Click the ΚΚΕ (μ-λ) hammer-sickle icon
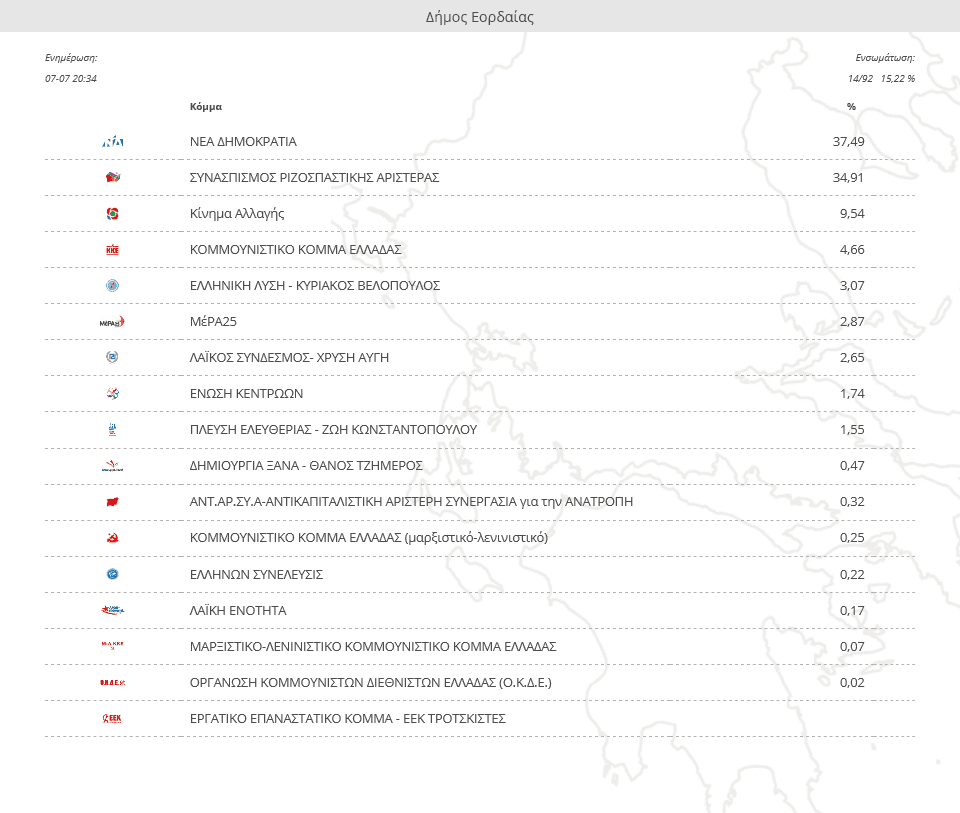Image resolution: width=960 pixels, height=813 pixels. pos(113,538)
